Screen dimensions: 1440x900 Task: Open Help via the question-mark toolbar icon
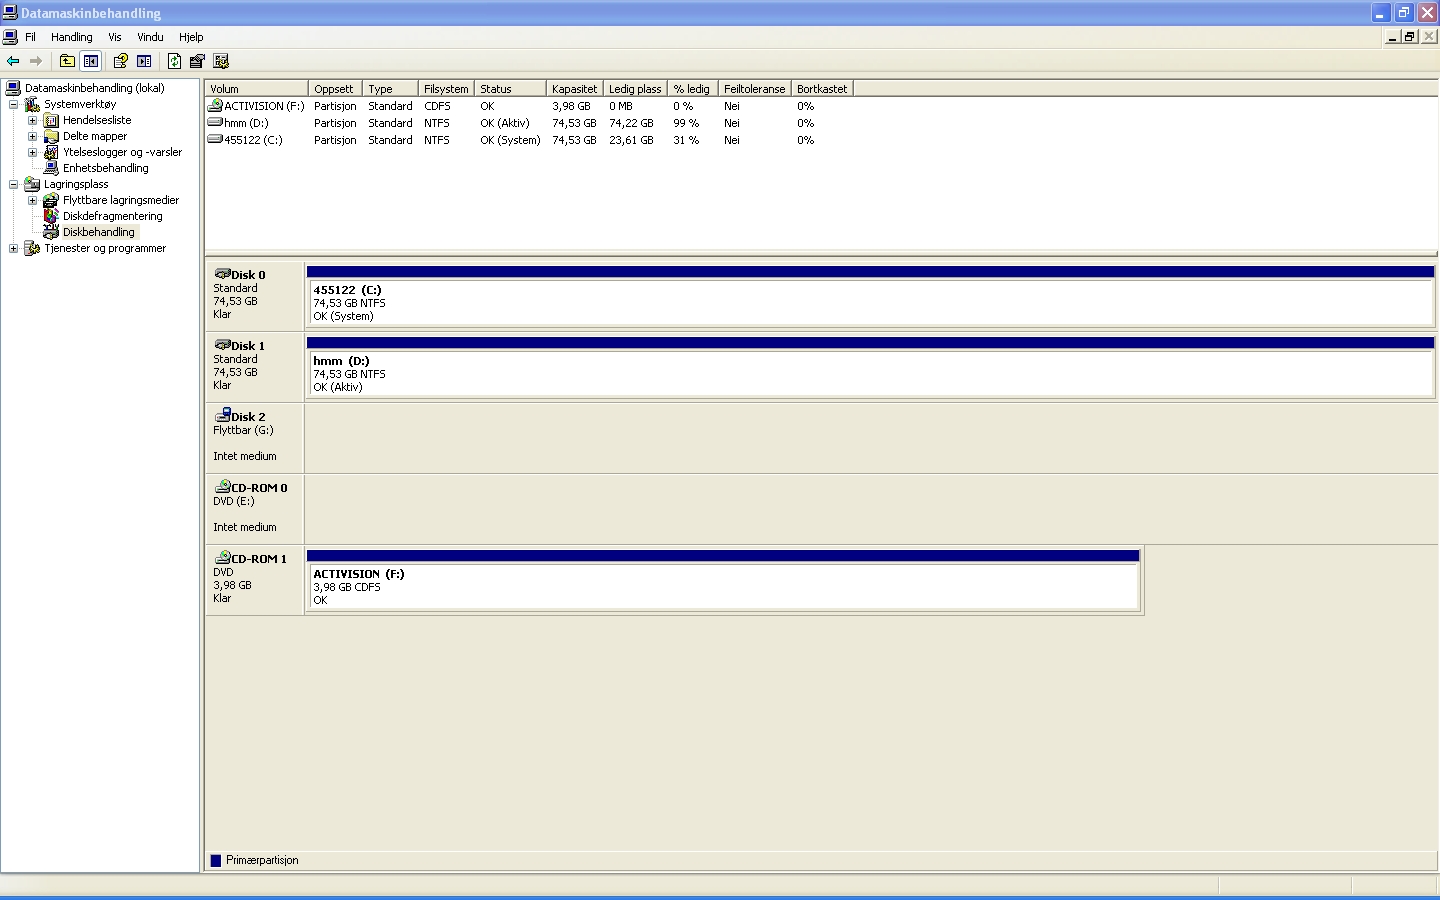click(120, 61)
